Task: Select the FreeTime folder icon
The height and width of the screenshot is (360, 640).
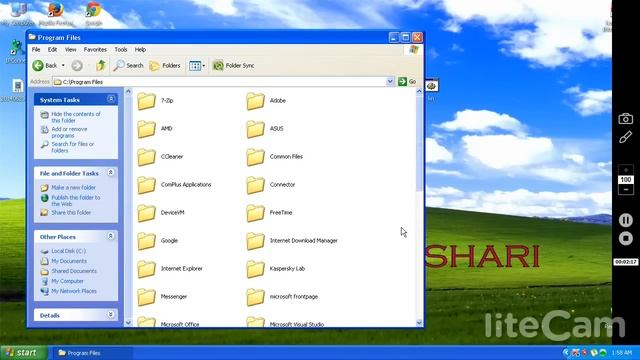Action: (256, 213)
